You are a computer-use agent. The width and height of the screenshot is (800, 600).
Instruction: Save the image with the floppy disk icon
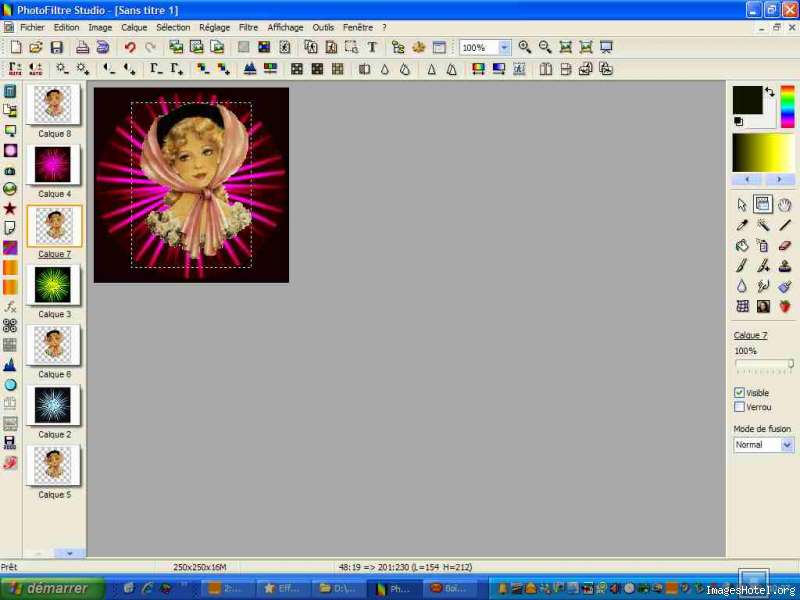[x=56, y=47]
